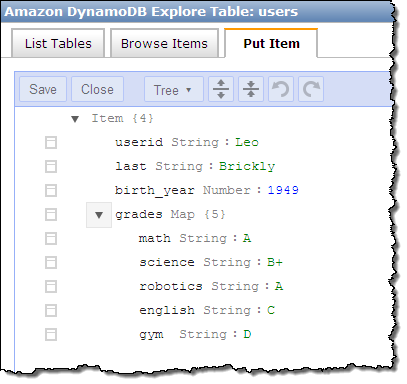This screenshot has height=384, width=407.
Task: Switch to the Browse Items tab
Action: pos(164,43)
